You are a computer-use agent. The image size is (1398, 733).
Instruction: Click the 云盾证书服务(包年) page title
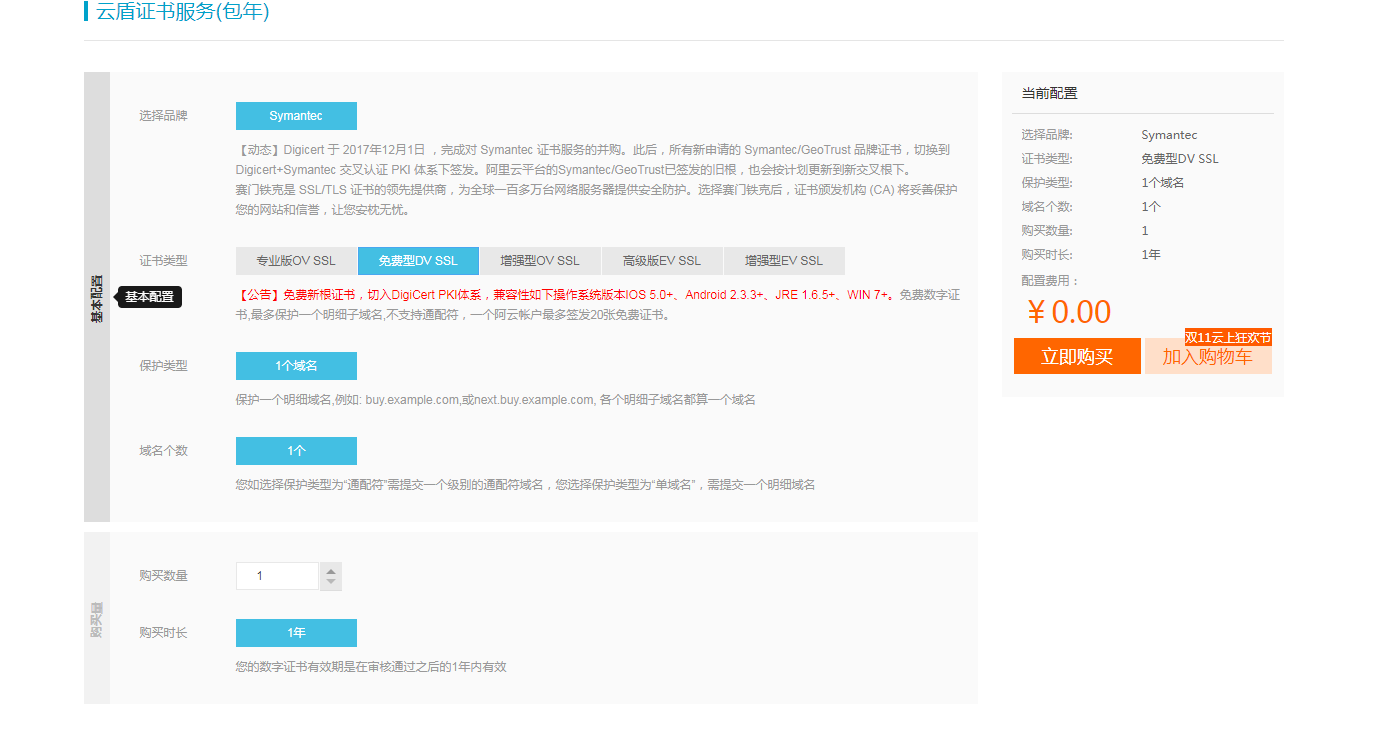pyautogui.click(x=183, y=12)
